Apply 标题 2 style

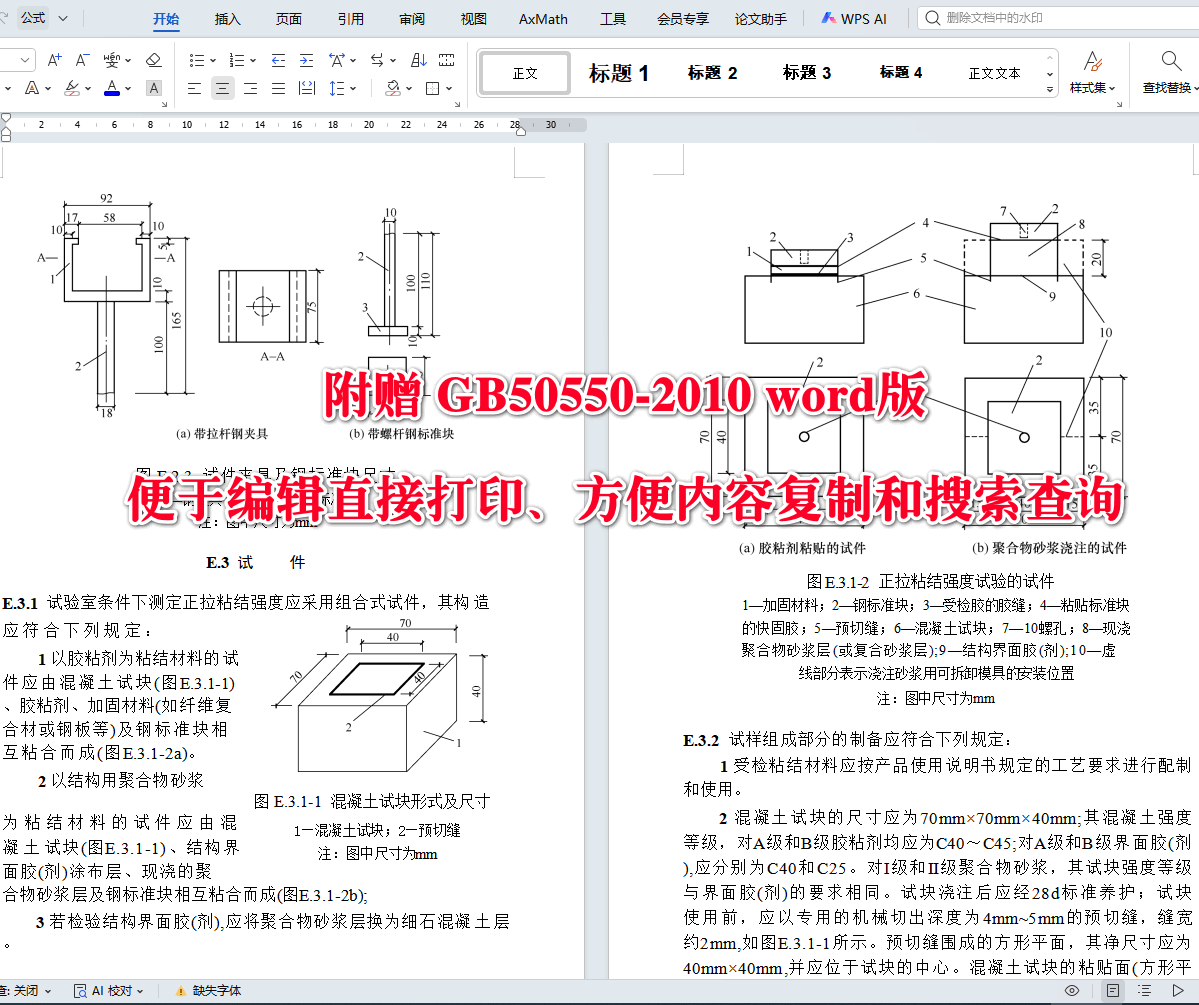713,73
